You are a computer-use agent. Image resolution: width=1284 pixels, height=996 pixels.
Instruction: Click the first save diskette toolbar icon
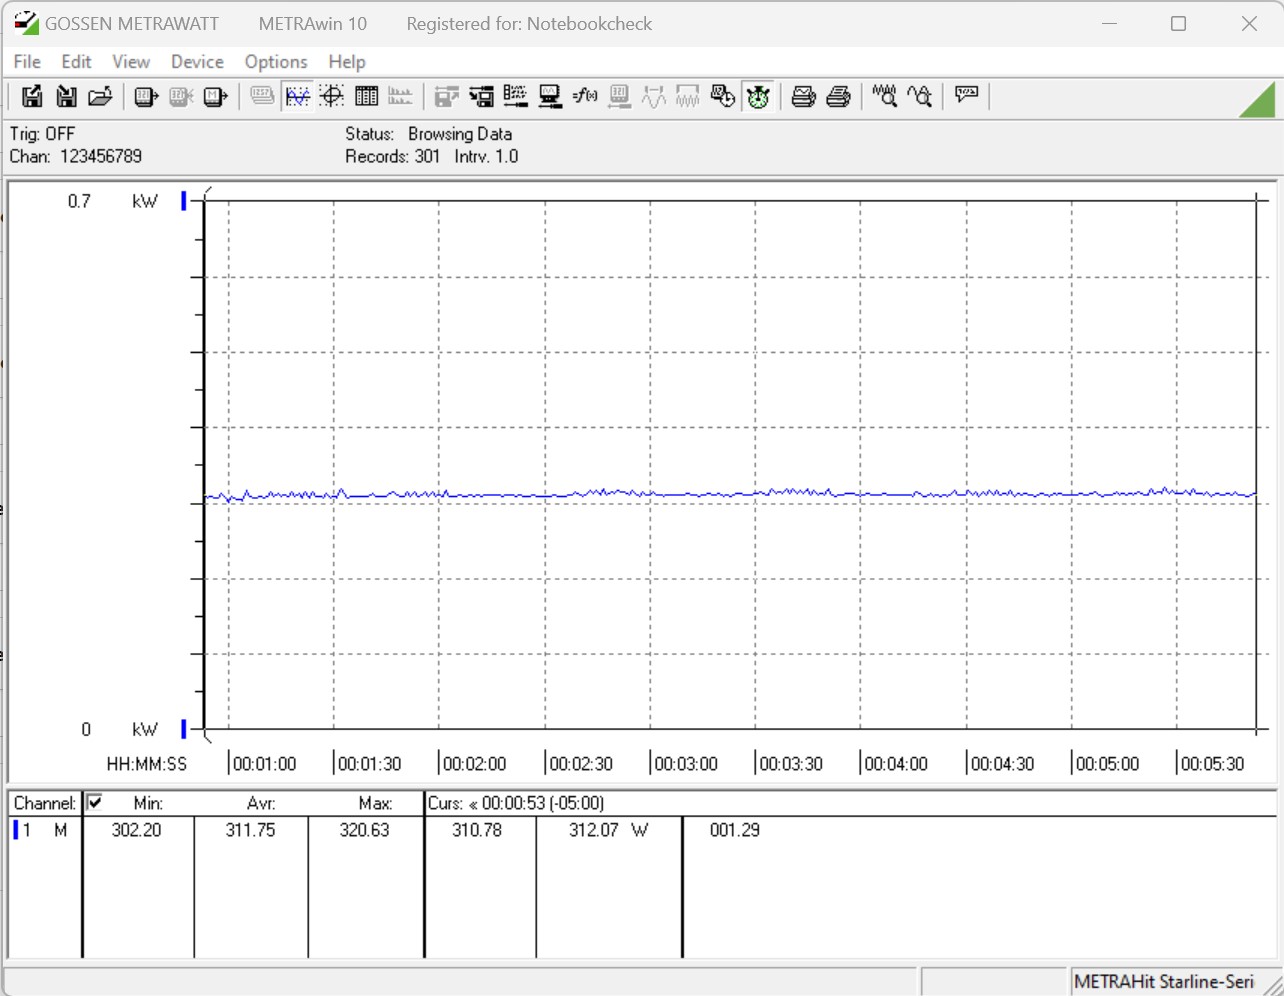click(x=32, y=96)
